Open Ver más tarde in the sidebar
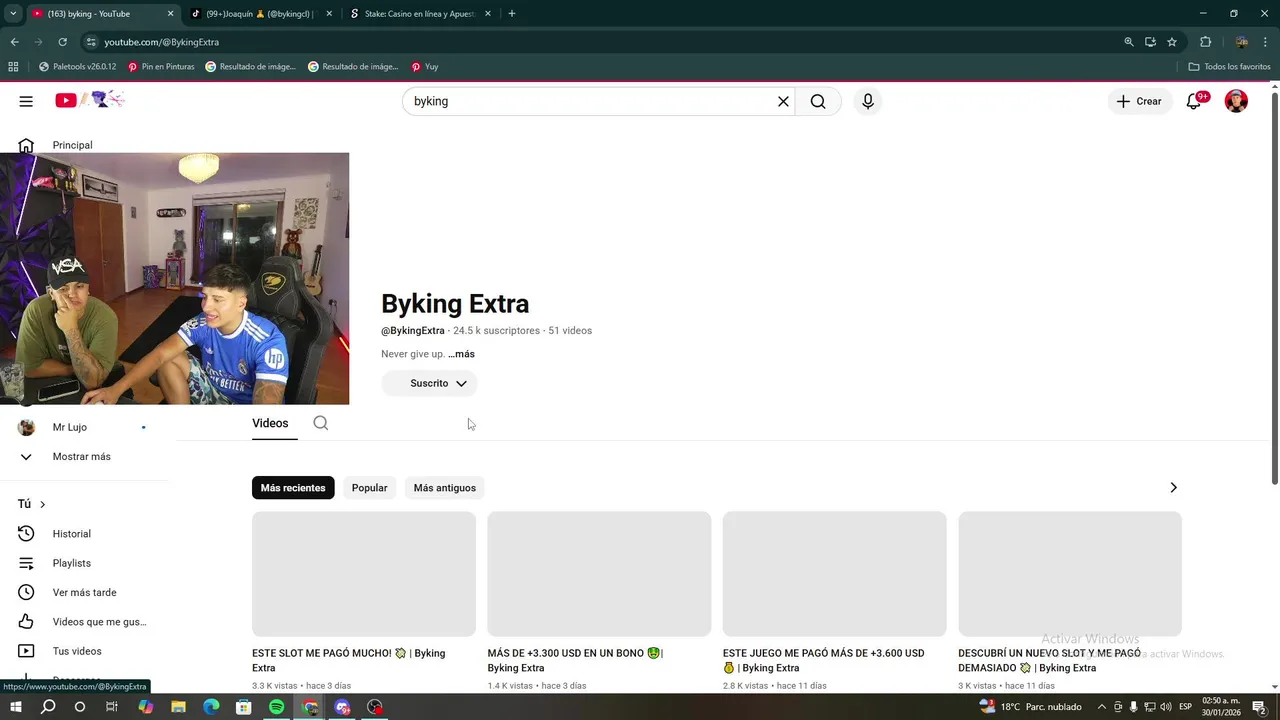 (85, 592)
